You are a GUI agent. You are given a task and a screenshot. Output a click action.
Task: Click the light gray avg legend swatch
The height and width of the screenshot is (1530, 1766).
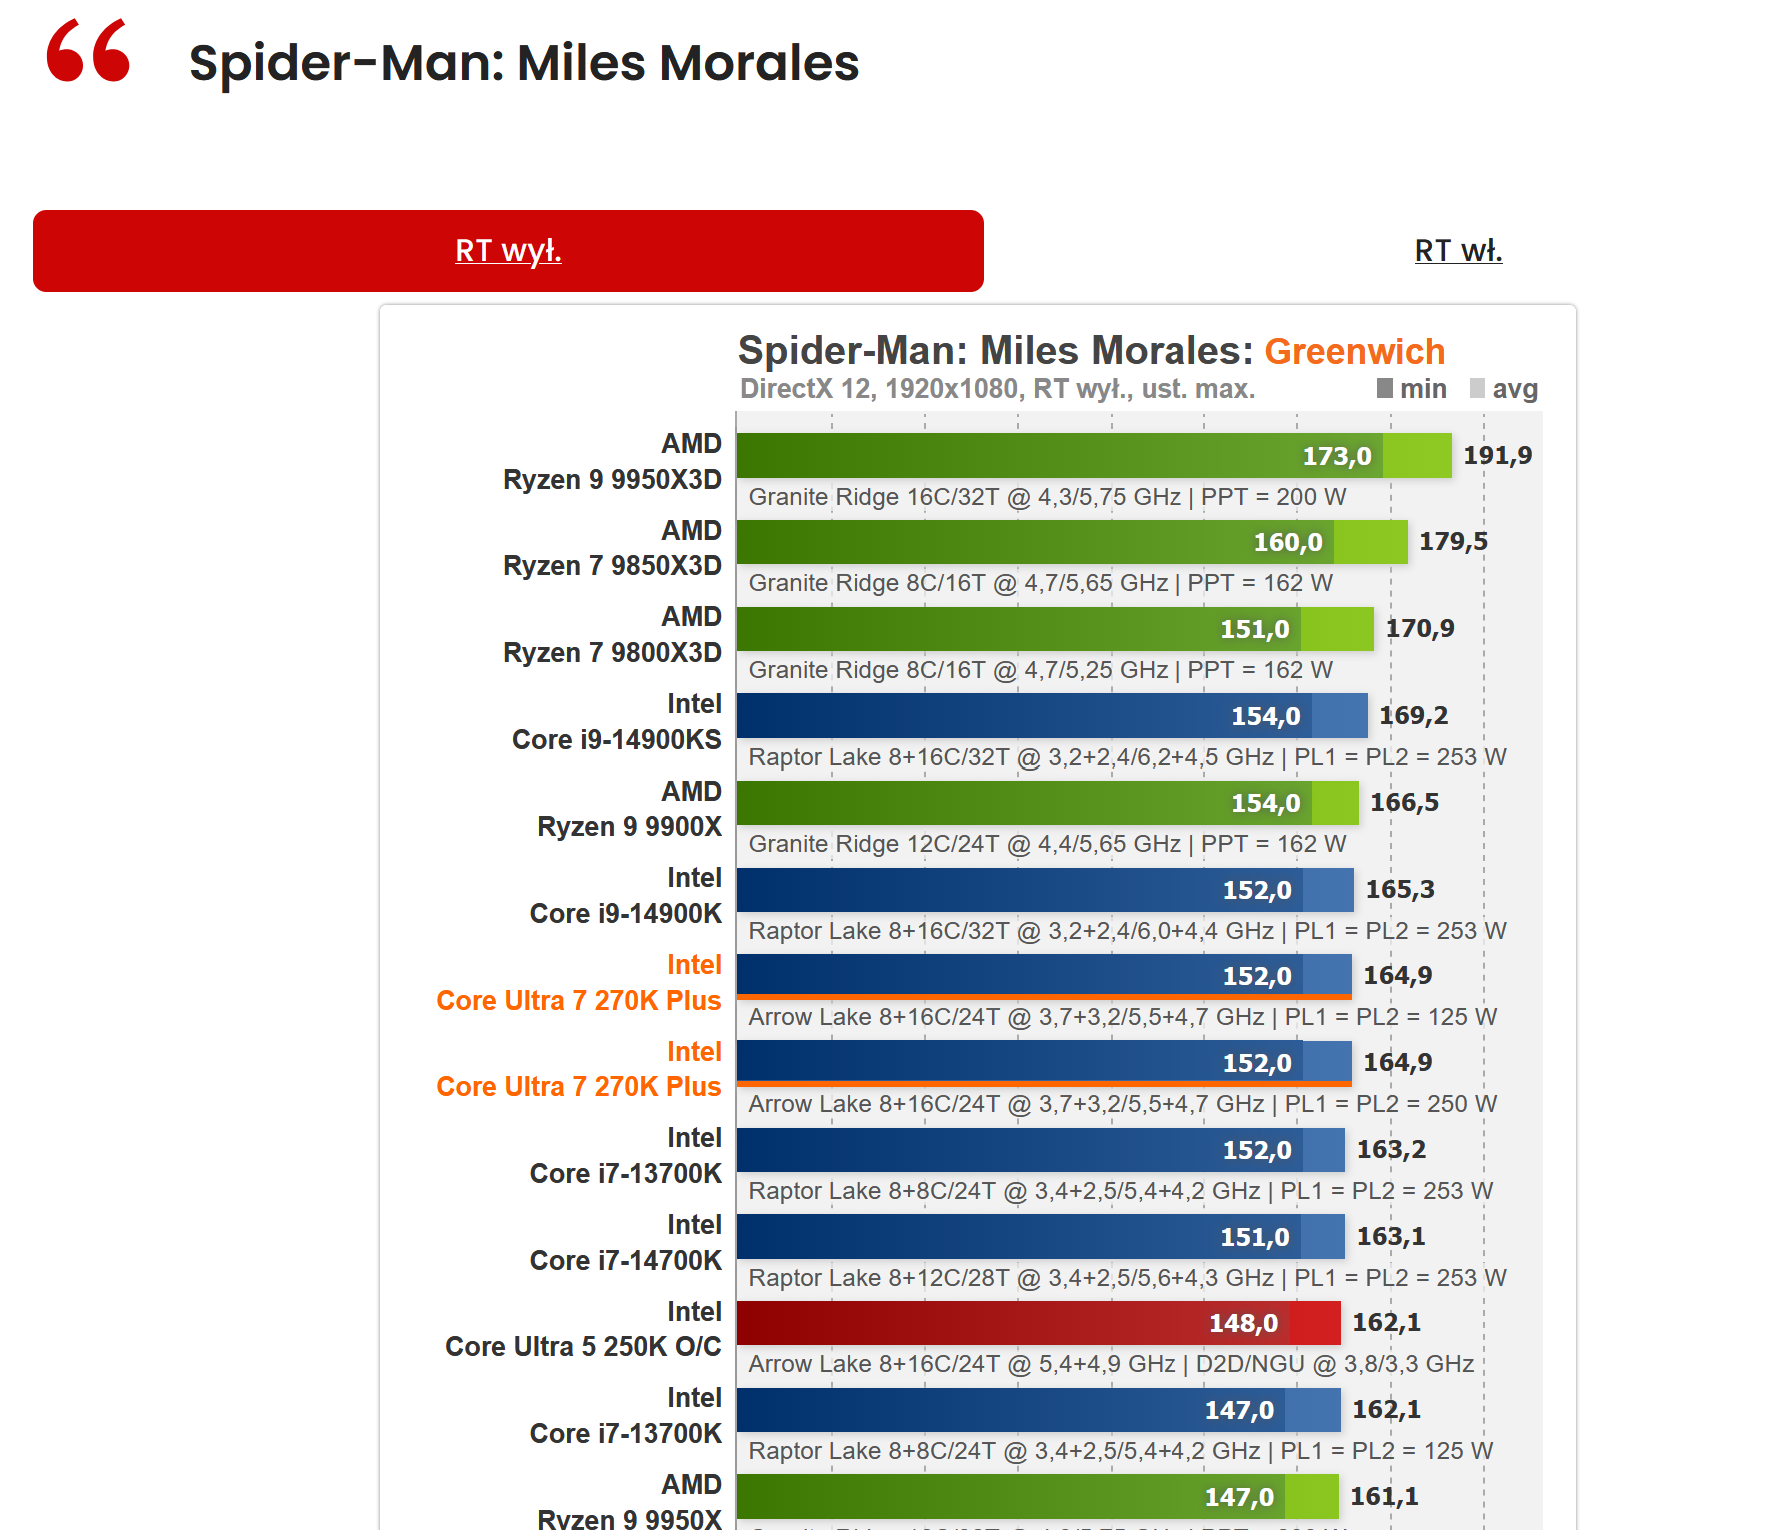pos(1477,388)
